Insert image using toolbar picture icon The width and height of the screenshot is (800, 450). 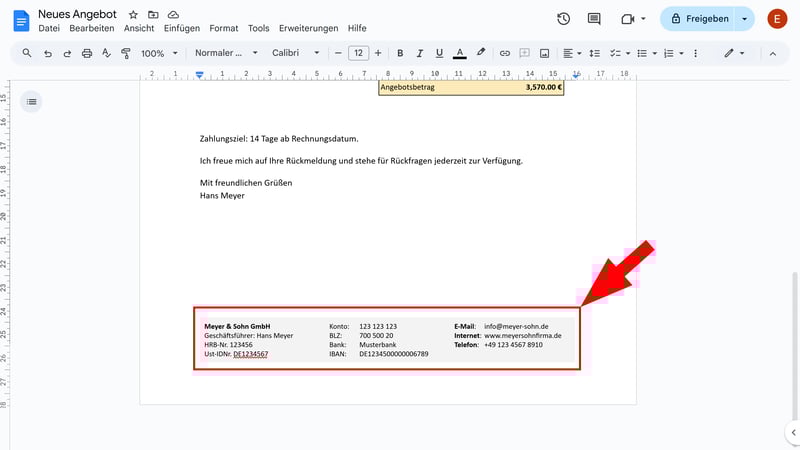click(545, 53)
